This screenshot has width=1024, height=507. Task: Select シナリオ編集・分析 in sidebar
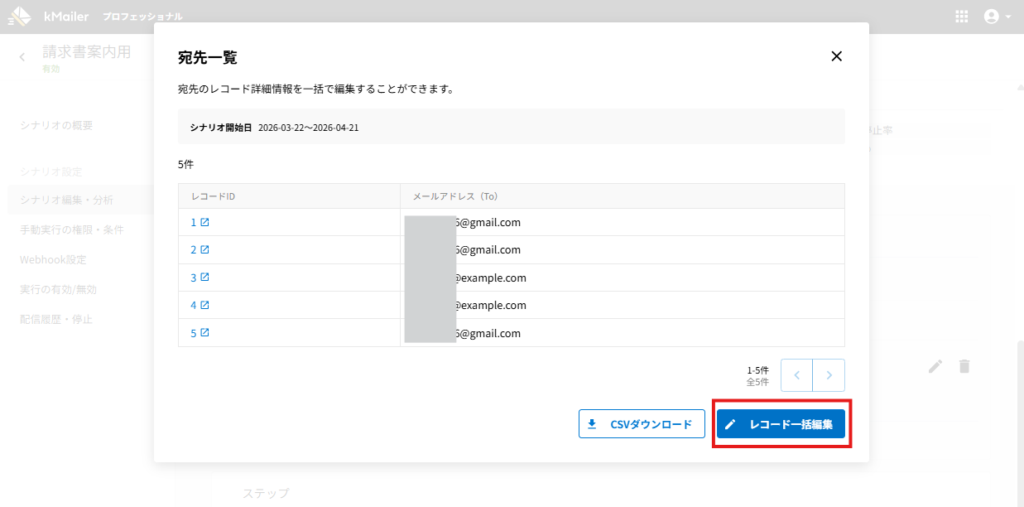pyautogui.click(x=67, y=200)
